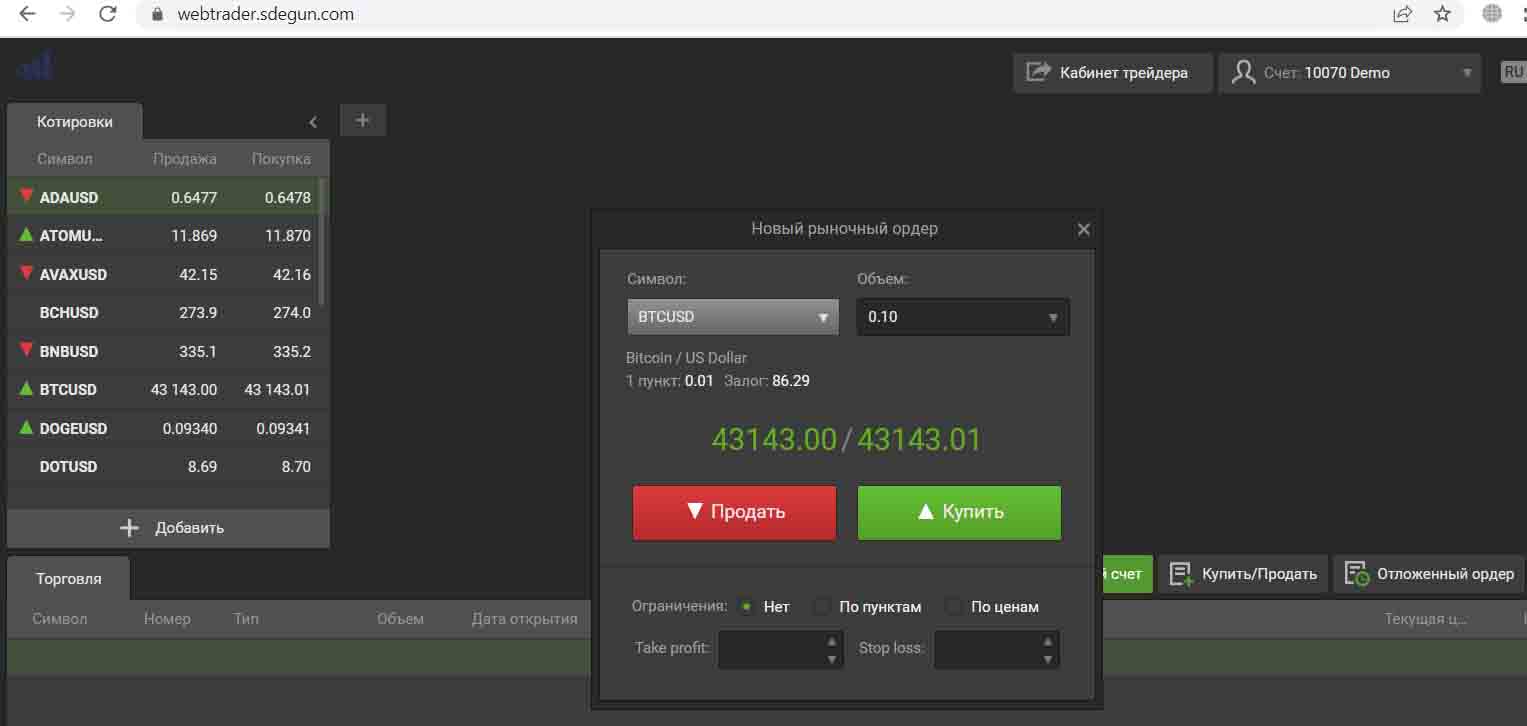Click the Покупка column header
This screenshot has width=1527, height=726.
(x=281, y=159)
